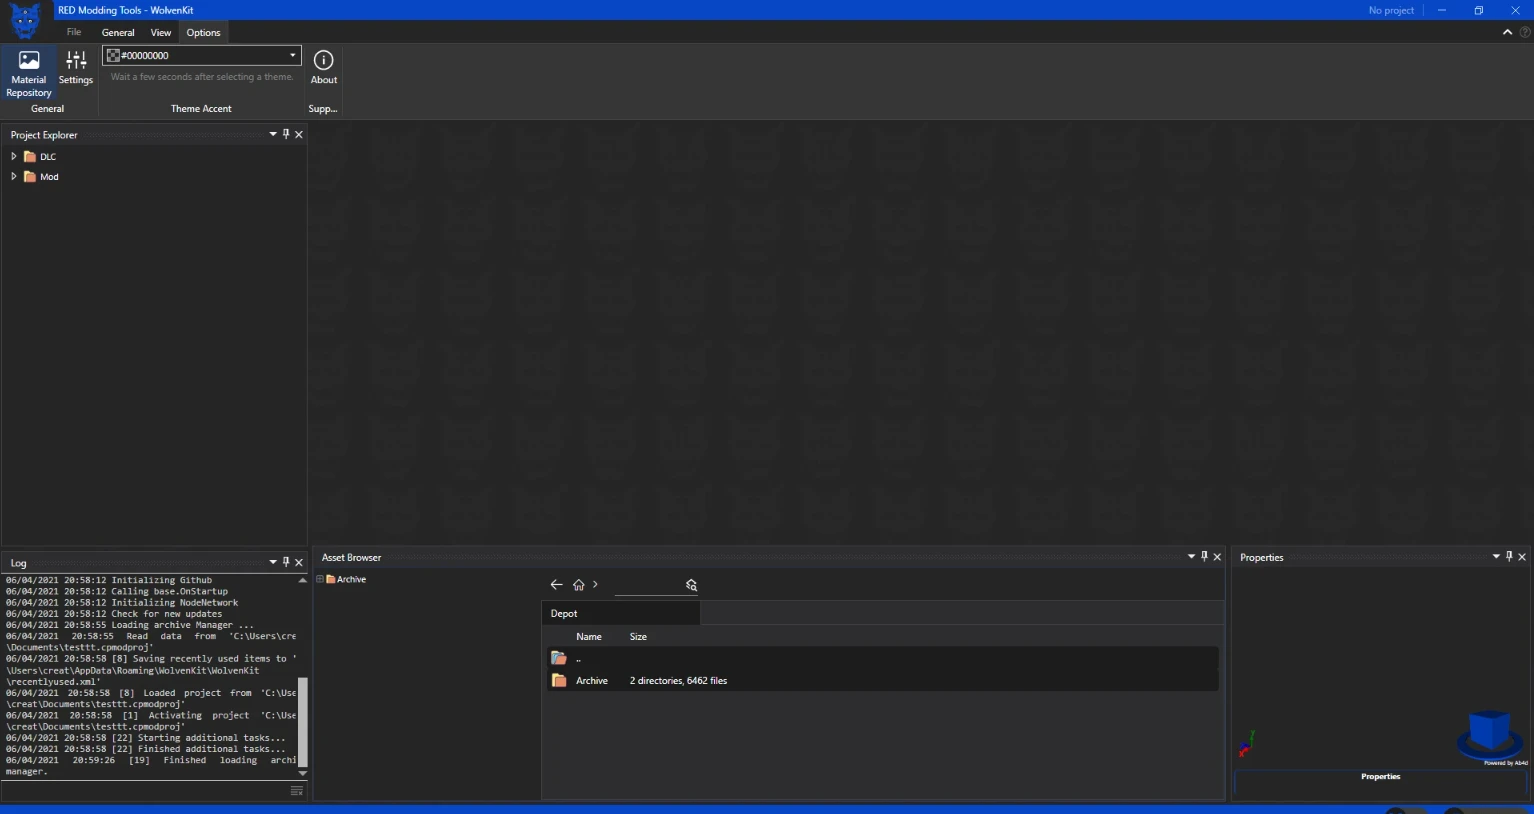The width and height of the screenshot is (1534, 814).
Task: Expand the Mod folder in Project Explorer
Action: 14,176
